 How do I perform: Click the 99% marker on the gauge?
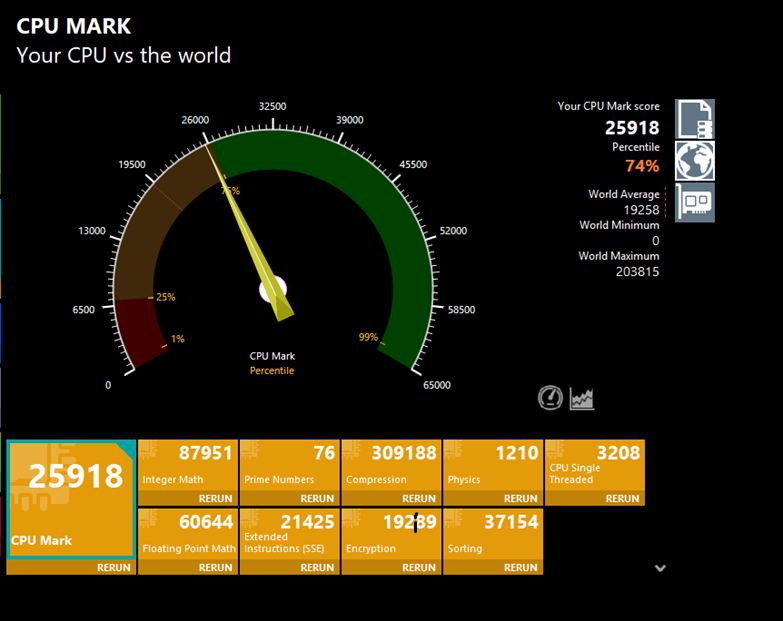[x=368, y=337]
